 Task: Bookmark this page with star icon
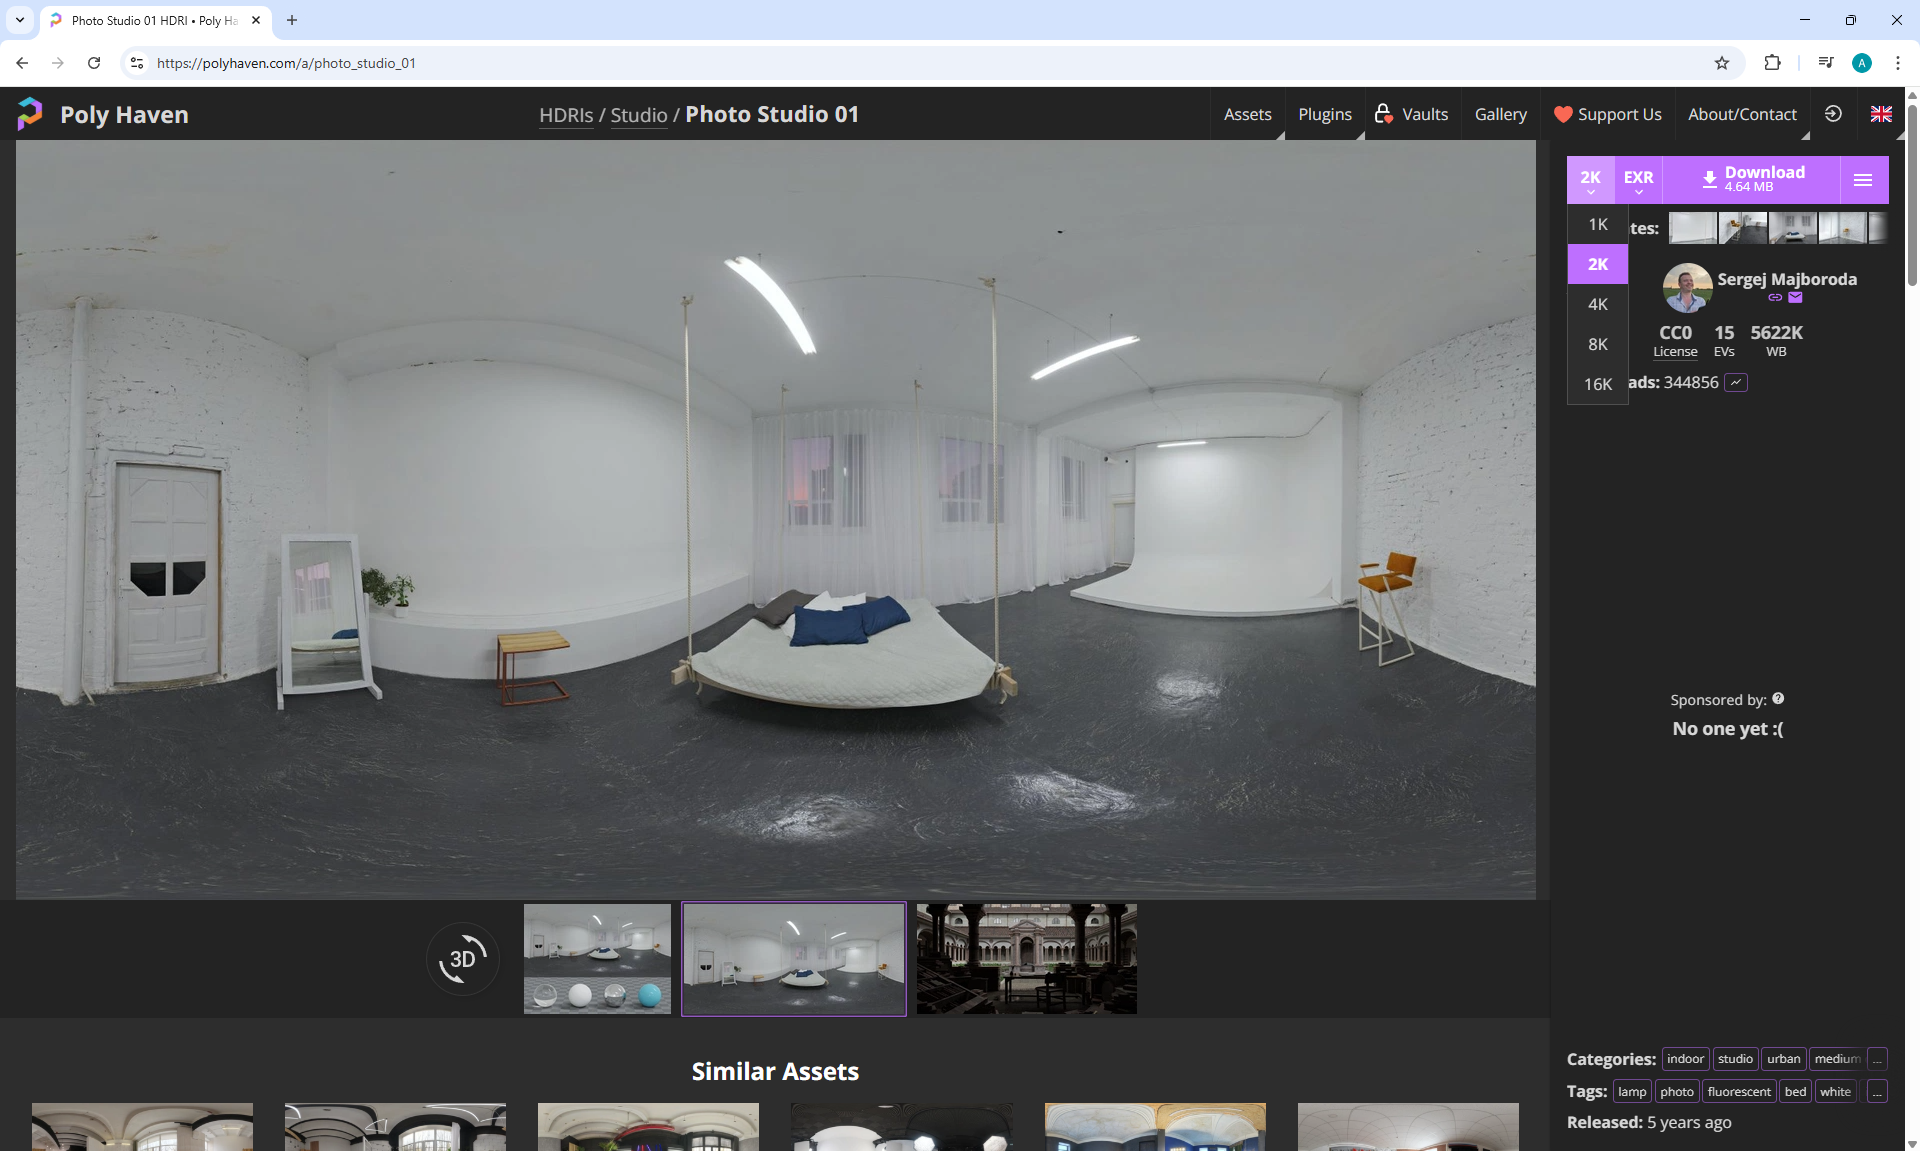(x=1721, y=63)
